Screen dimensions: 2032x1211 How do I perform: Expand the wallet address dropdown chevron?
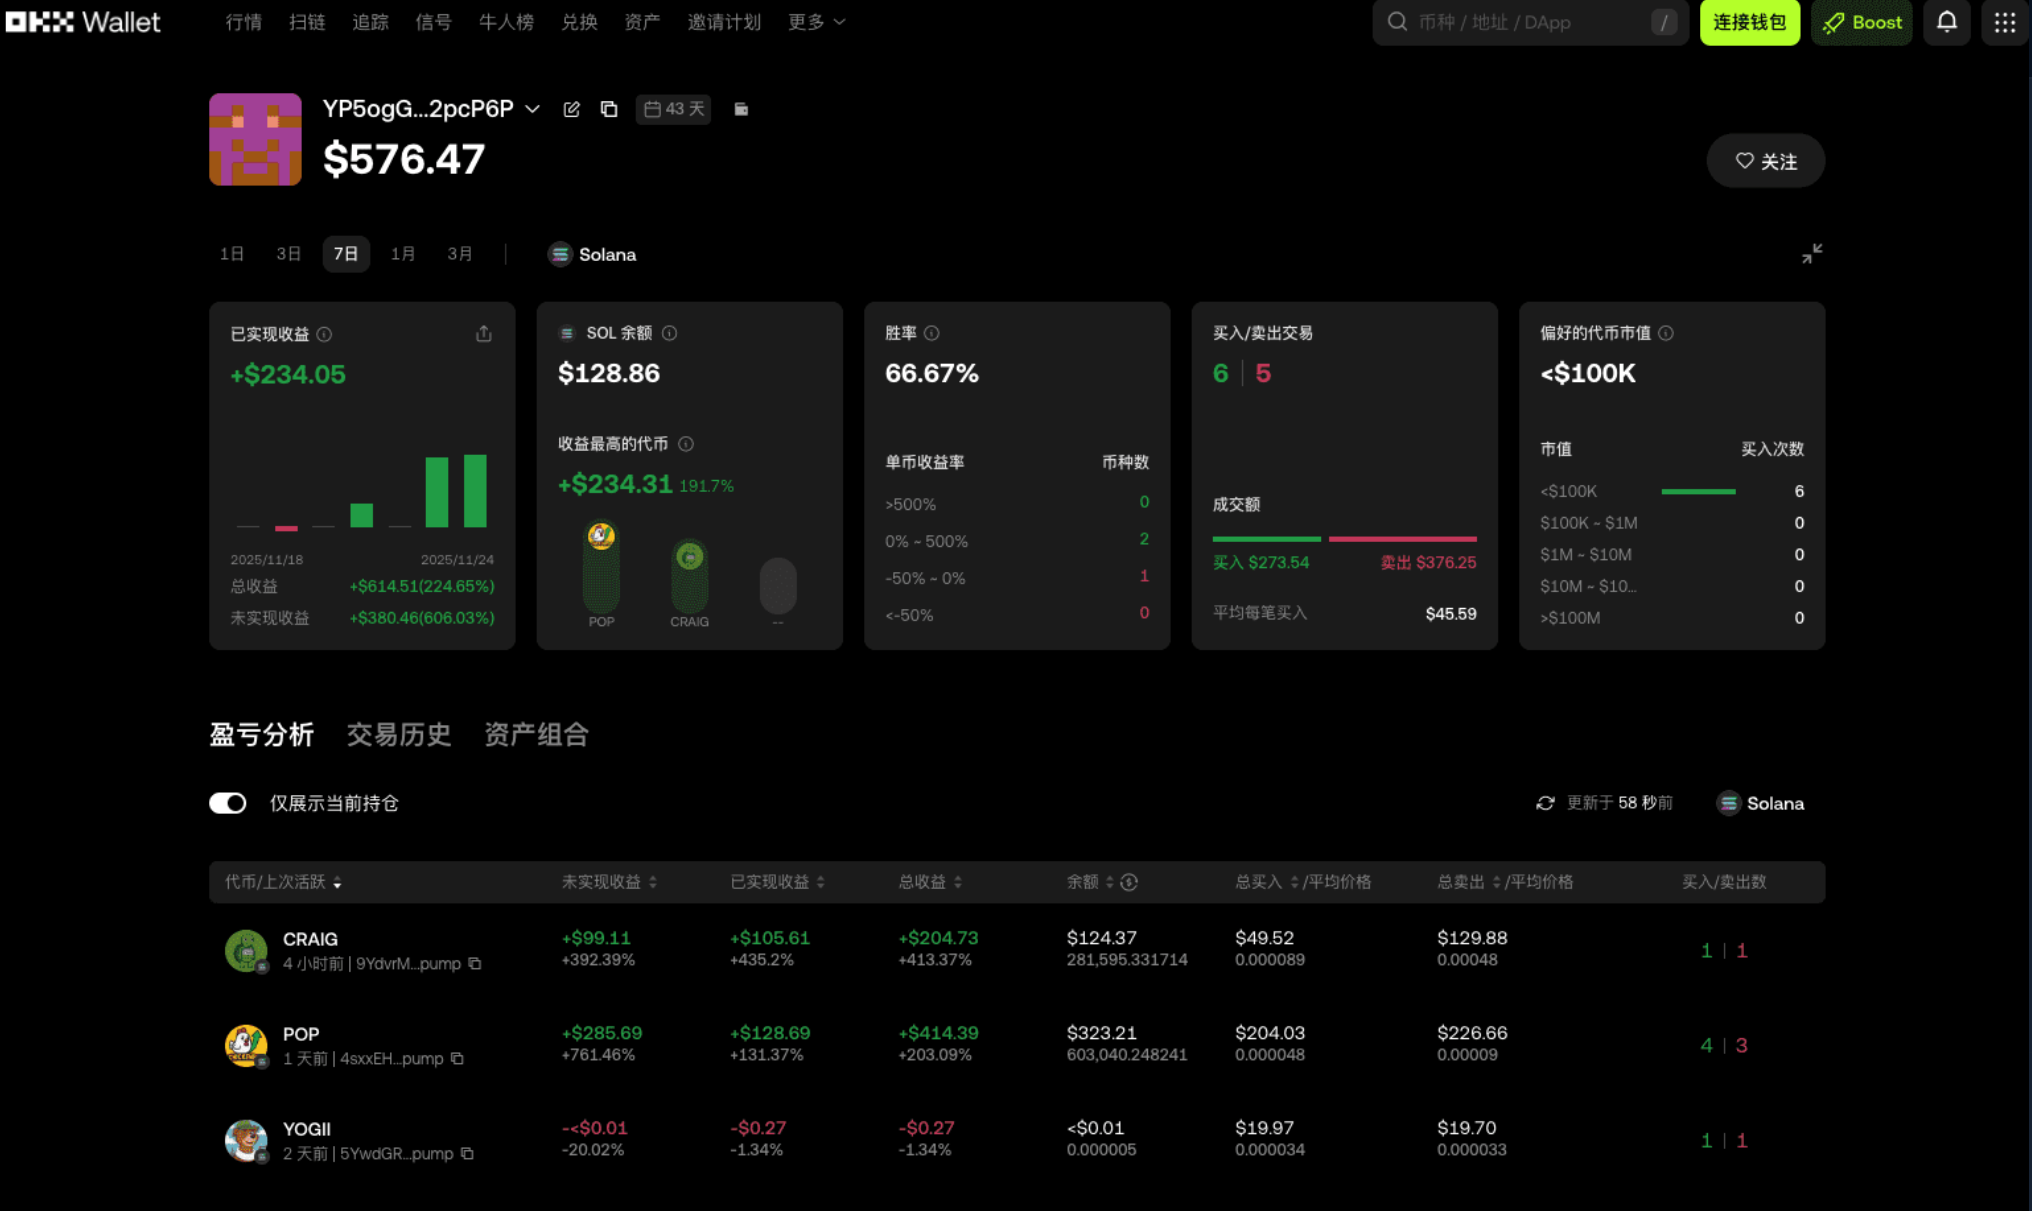[x=533, y=109]
